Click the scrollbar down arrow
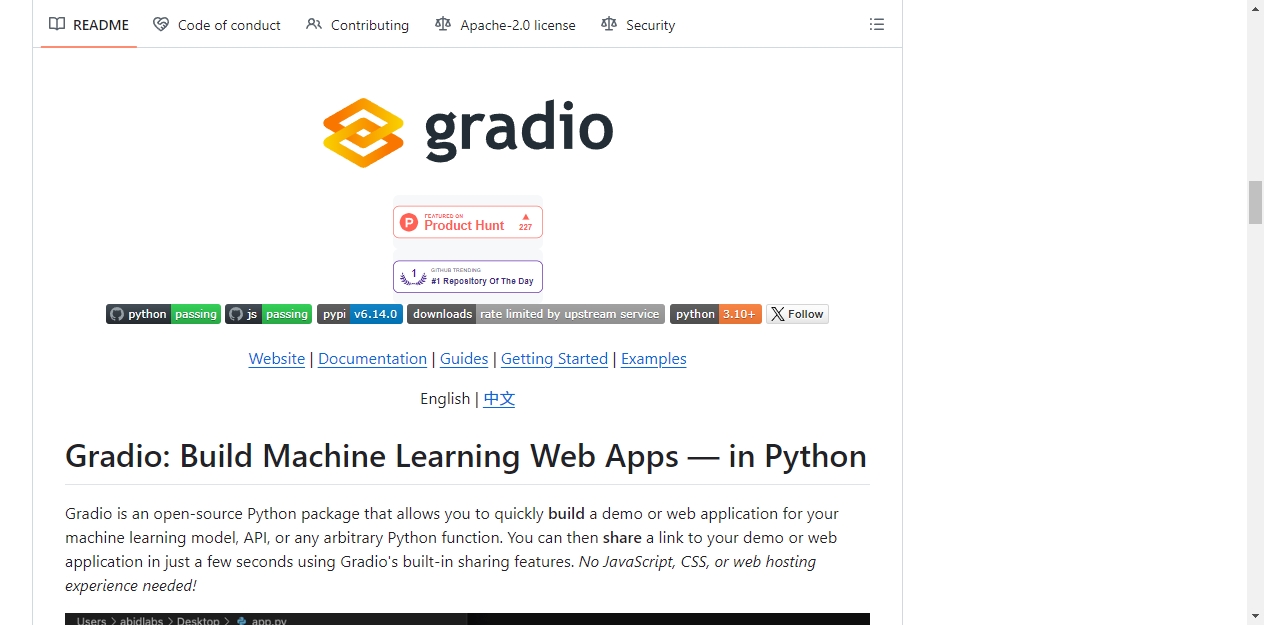The image size is (1264, 625). [x=1255, y=616]
